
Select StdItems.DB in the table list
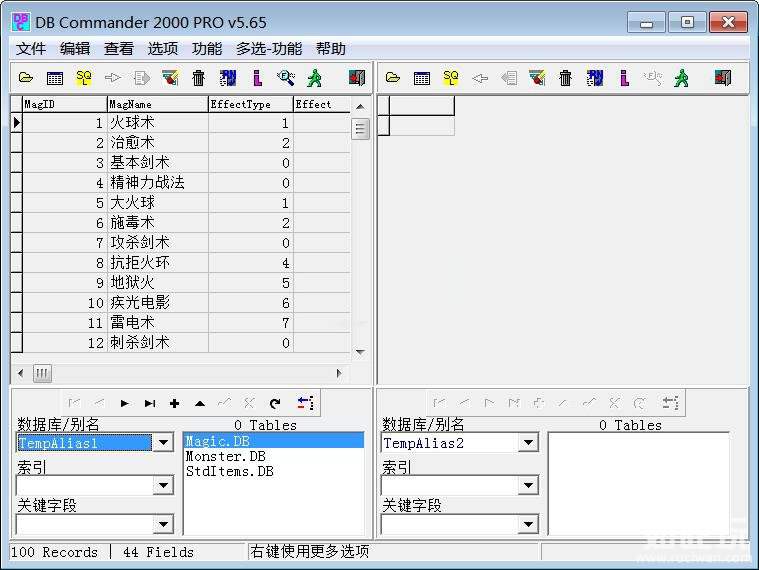(230, 471)
